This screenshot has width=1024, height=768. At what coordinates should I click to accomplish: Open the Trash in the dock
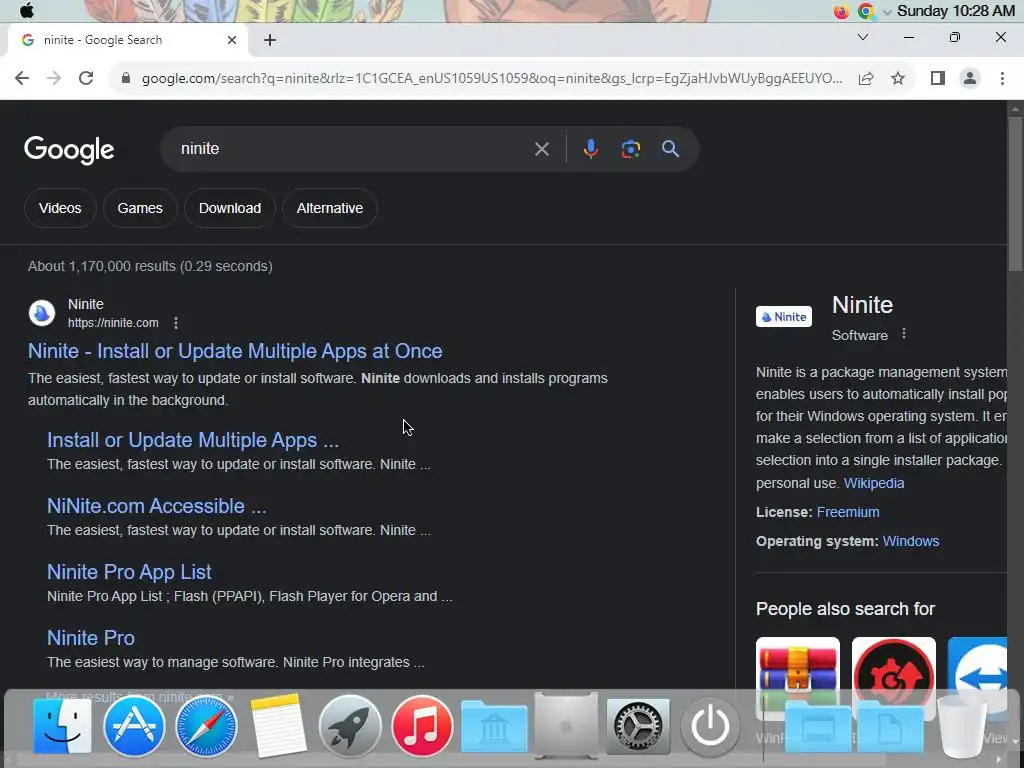click(x=961, y=726)
